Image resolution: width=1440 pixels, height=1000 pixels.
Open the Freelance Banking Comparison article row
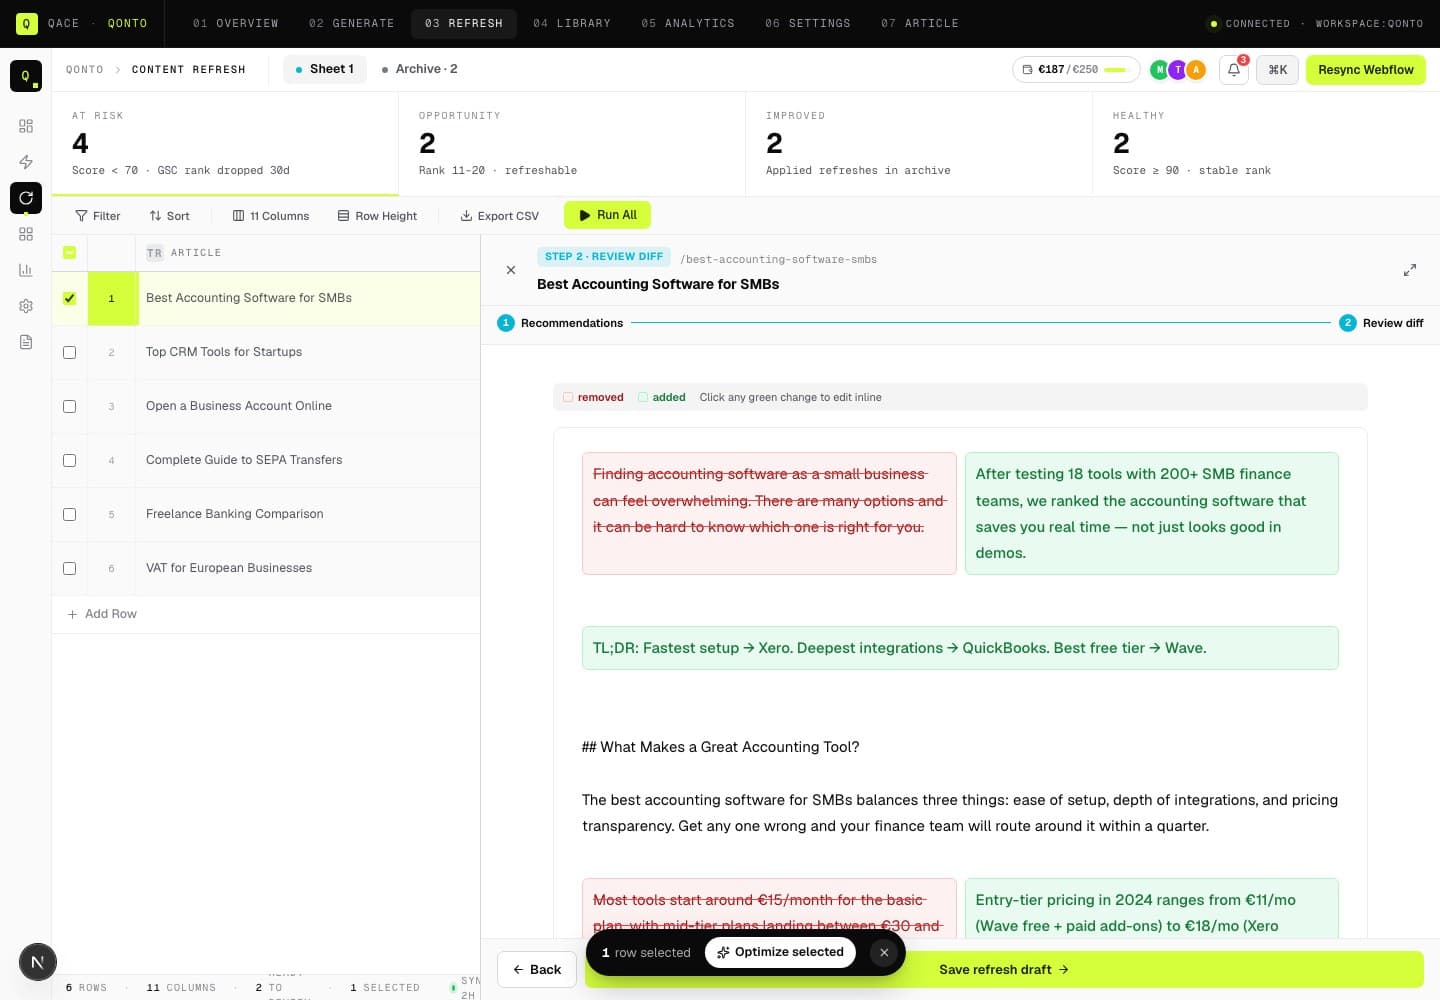click(x=235, y=514)
